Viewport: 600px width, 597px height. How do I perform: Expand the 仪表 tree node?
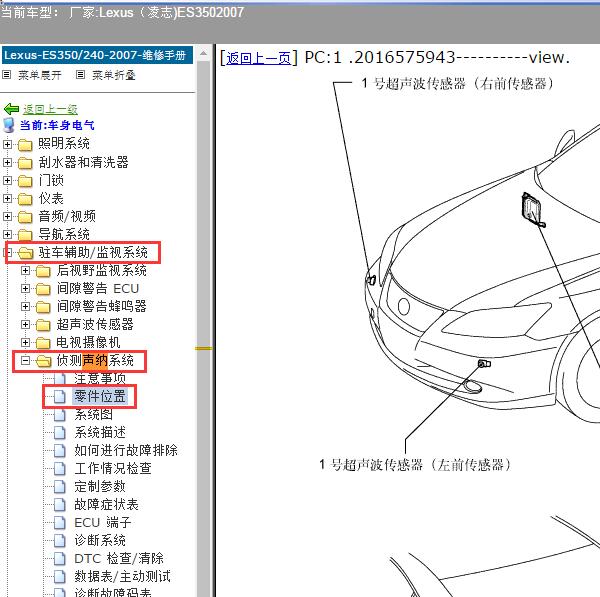pos(7,198)
